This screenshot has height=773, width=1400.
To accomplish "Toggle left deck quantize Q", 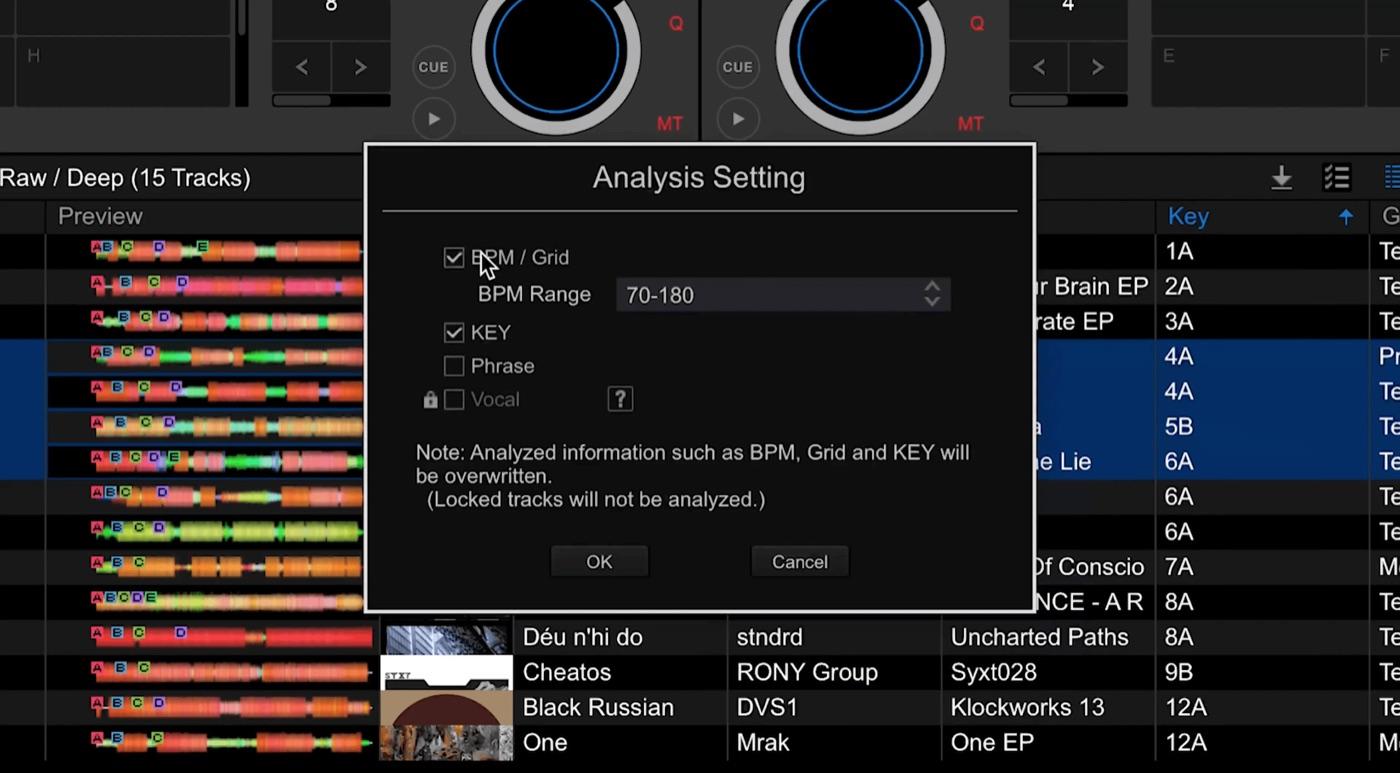I will click(676, 24).
